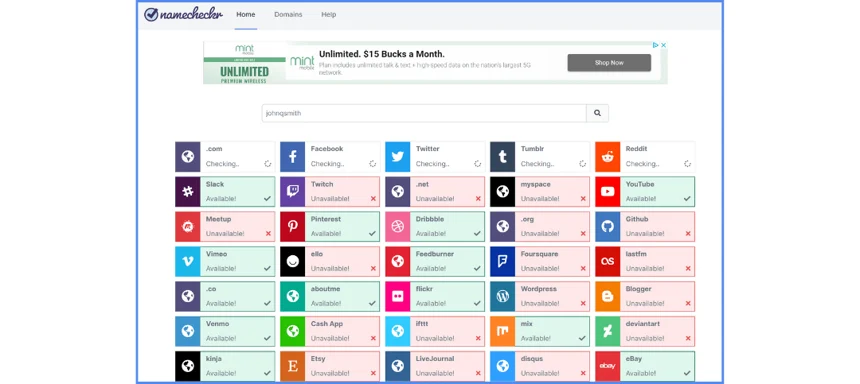
Task: Click the kinja globe icon
Action: (188, 366)
